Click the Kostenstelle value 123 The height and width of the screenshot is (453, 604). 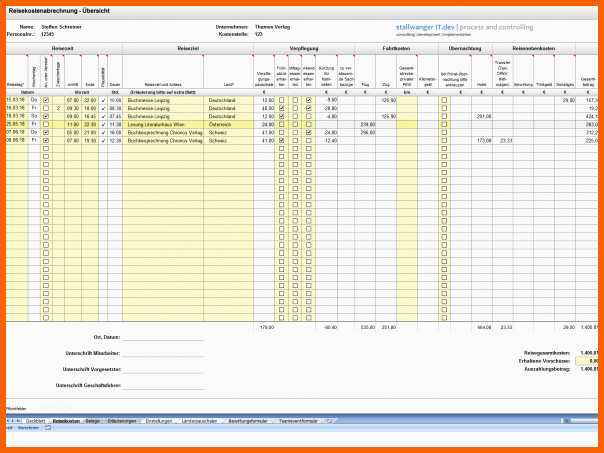point(258,34)
